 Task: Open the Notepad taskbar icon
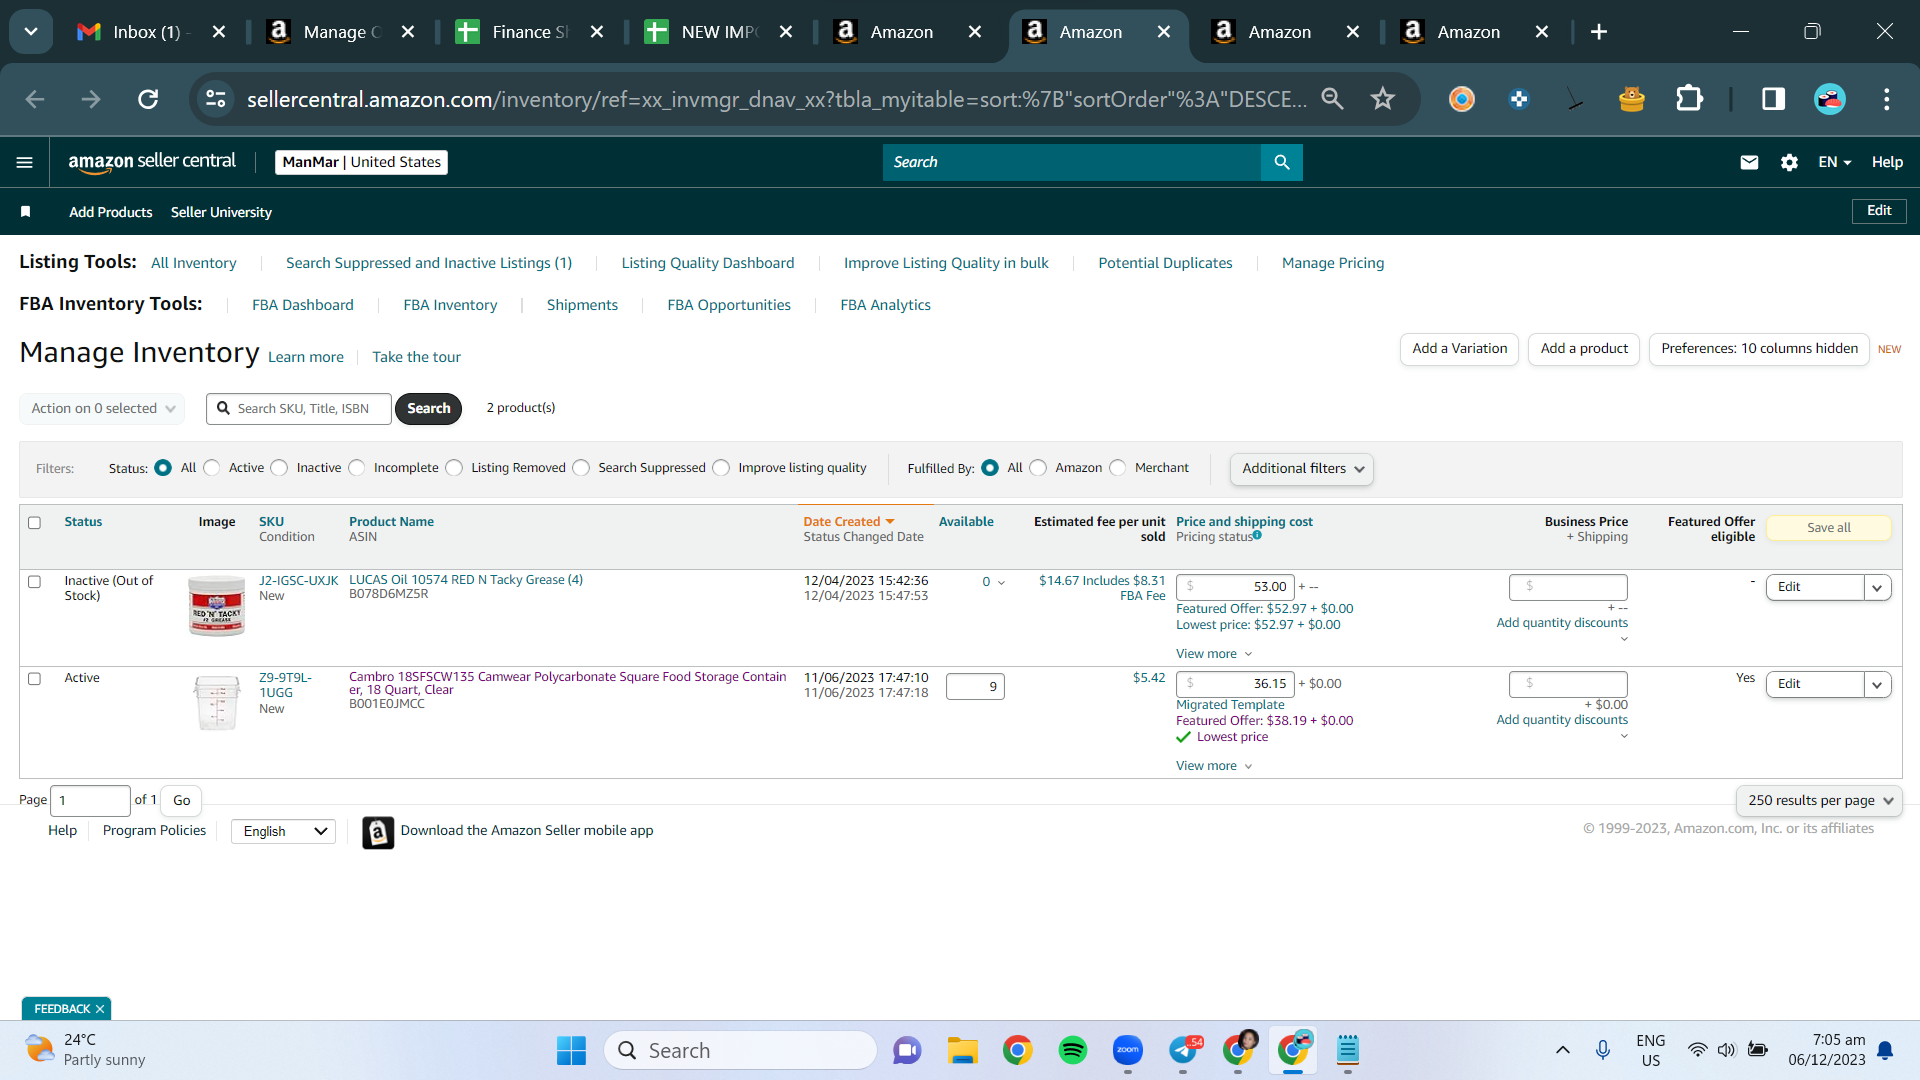point(1348,1050)
